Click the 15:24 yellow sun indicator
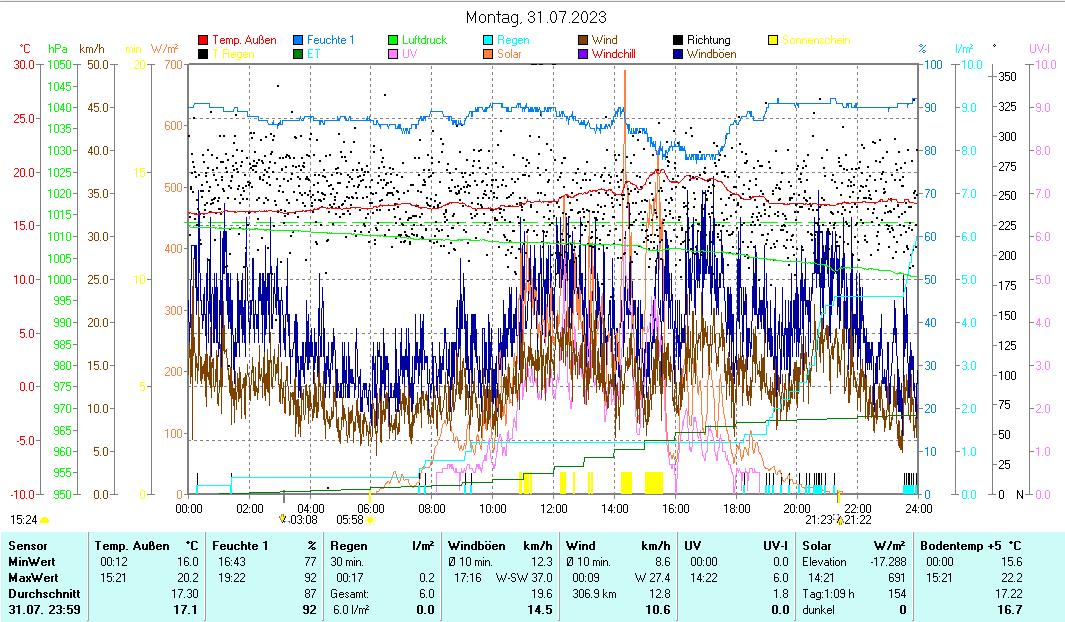The image size is (1065, 622). point(44,520)
